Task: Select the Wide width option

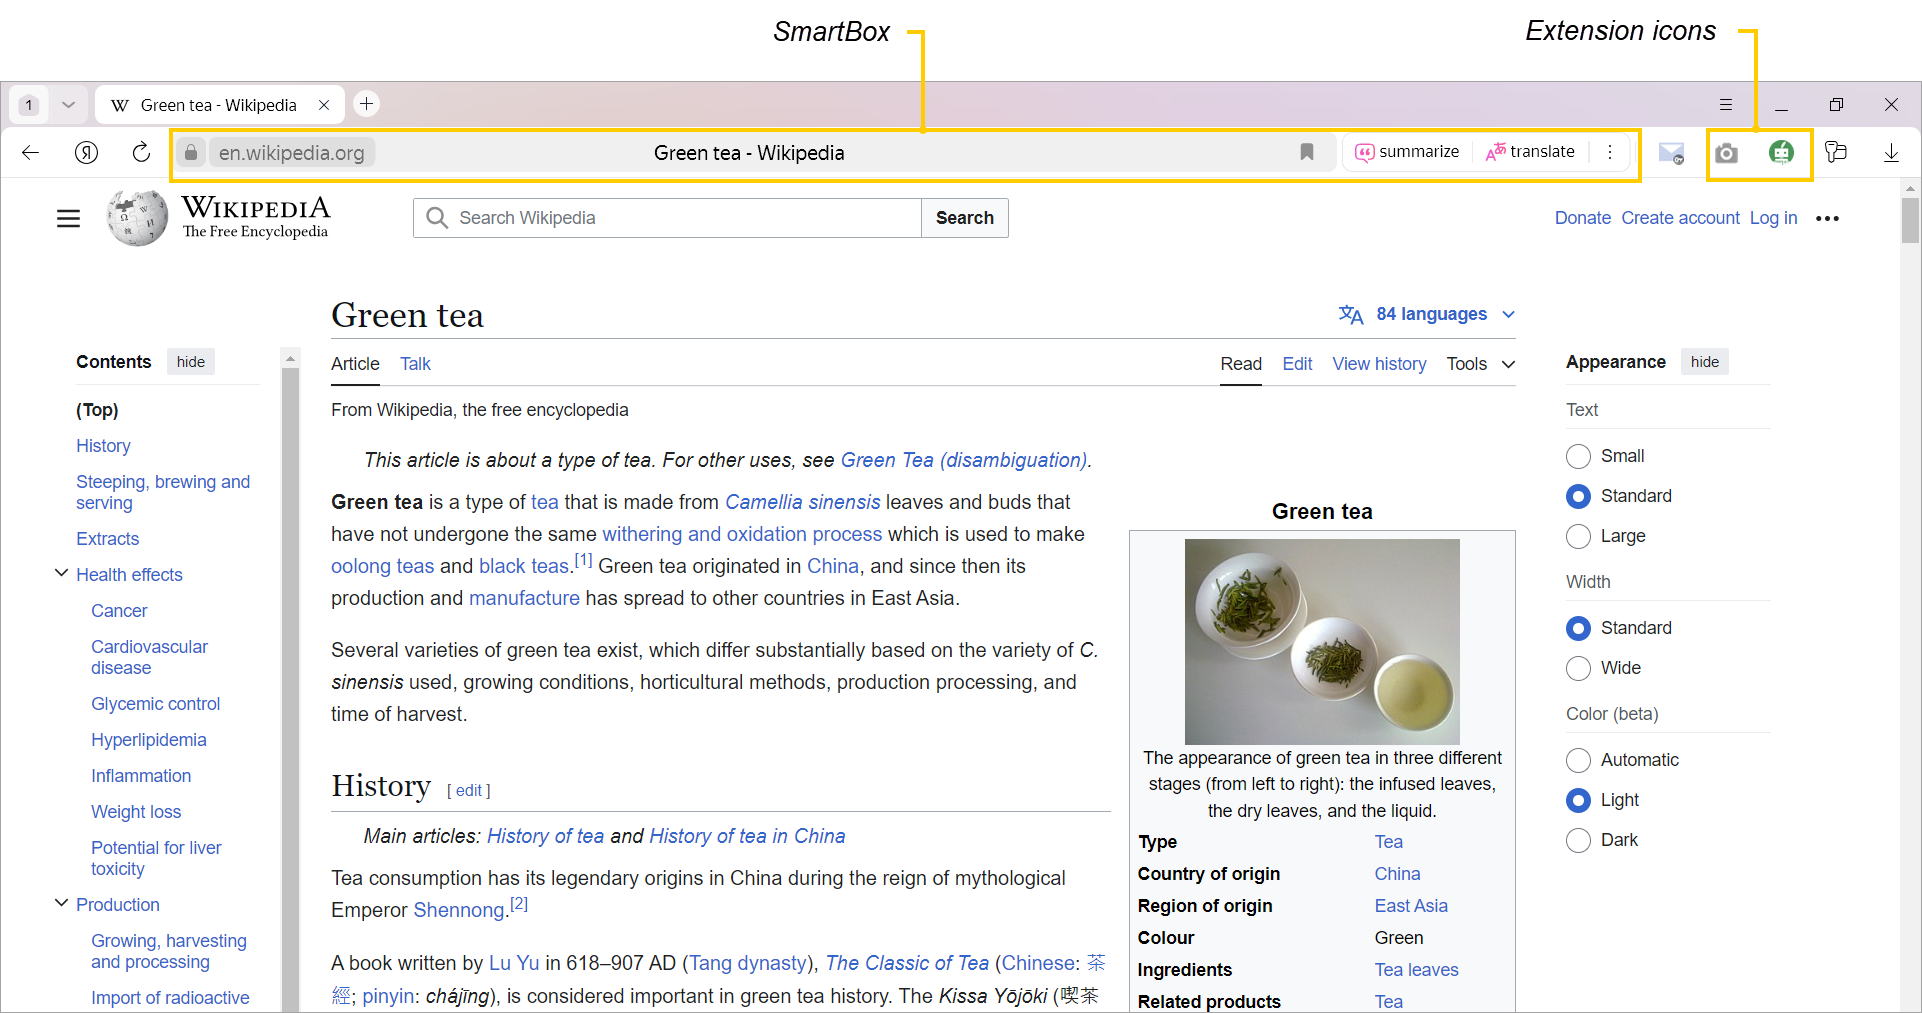Action: (x=1578, y=668)
